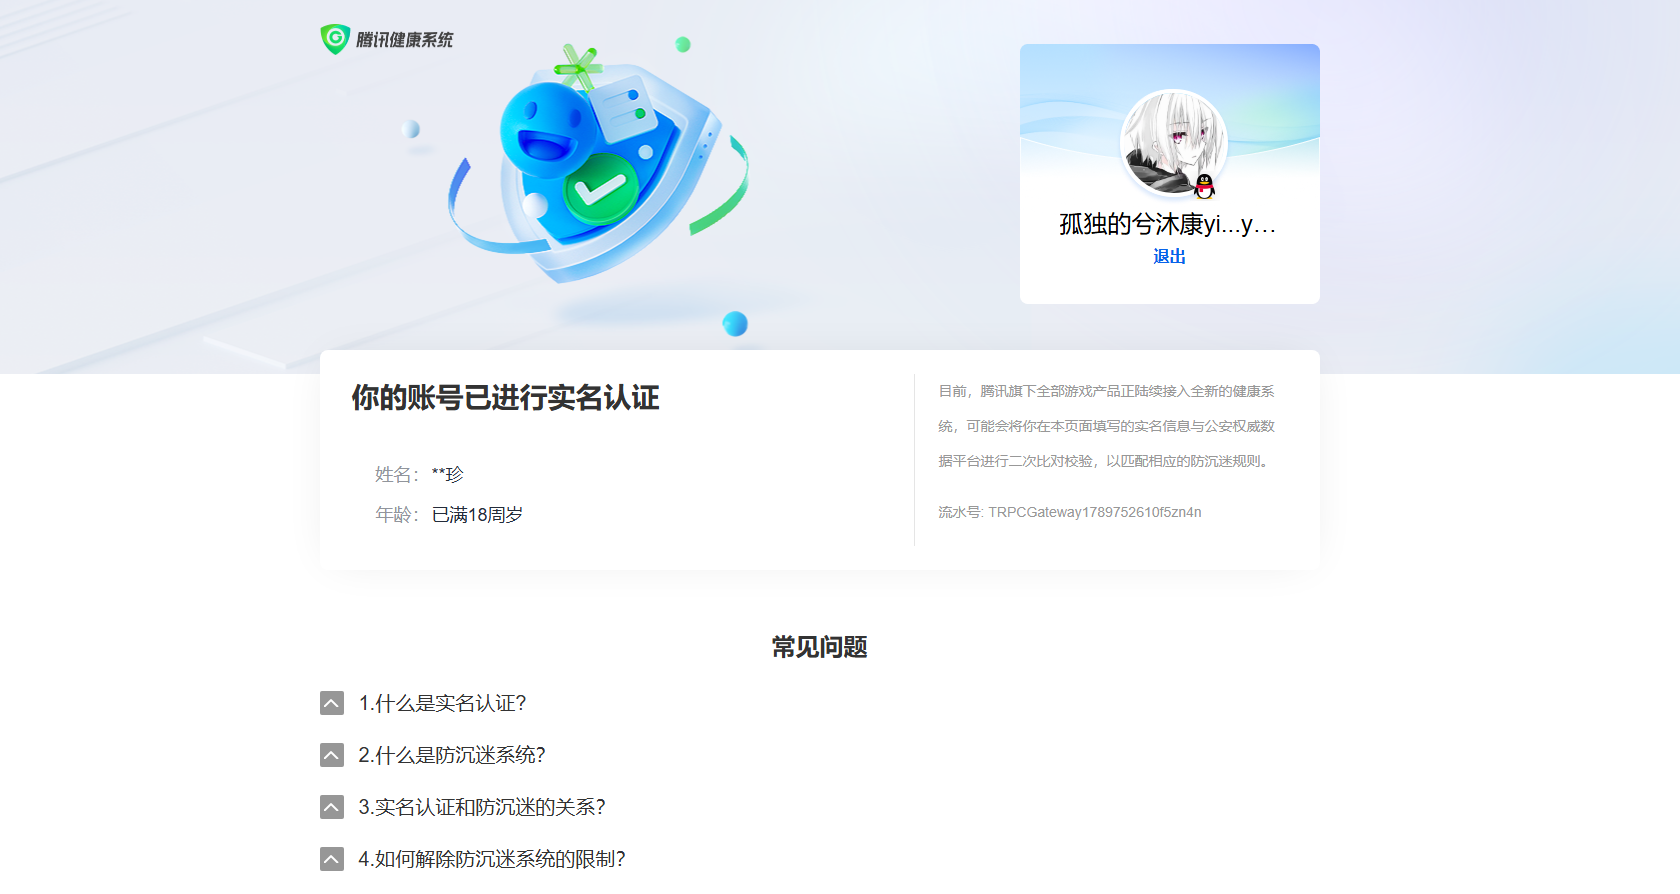The image size is (1680, 894).
Task: Click the QQ penguin badge on avatar
Action: (x=1205, y=186)
